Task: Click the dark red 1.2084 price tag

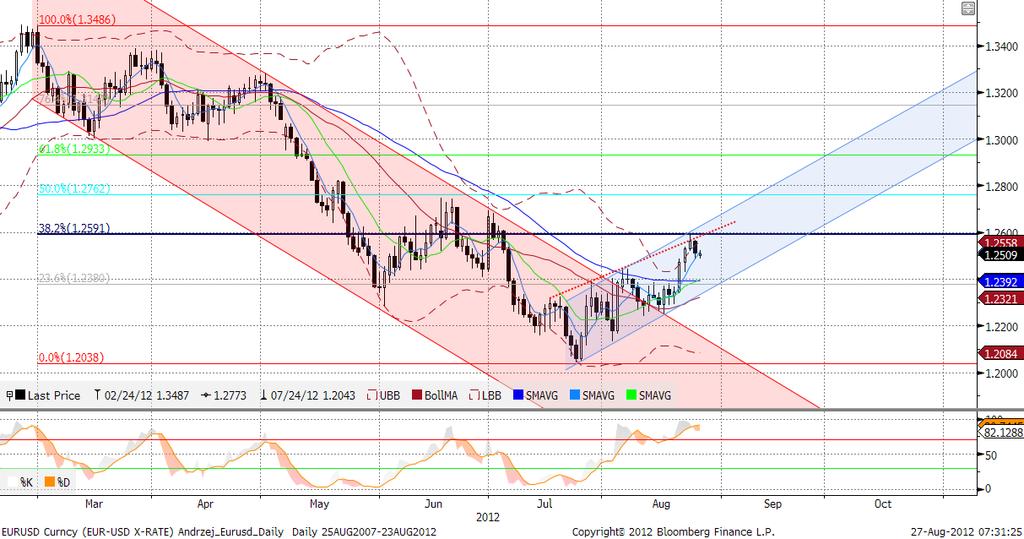Action: tap(1000, 353)
